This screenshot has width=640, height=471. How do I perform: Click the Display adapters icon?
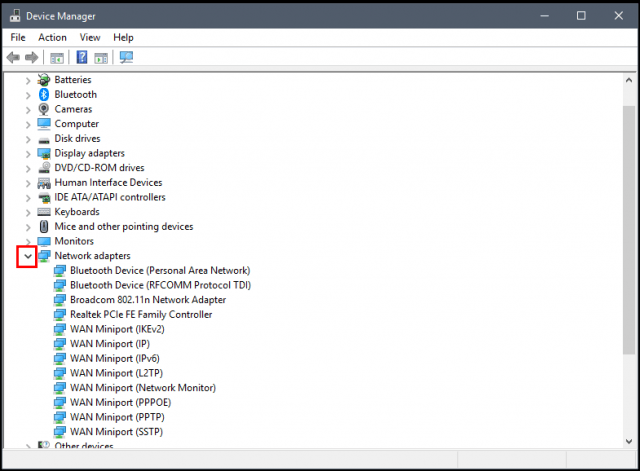[44, 153]
